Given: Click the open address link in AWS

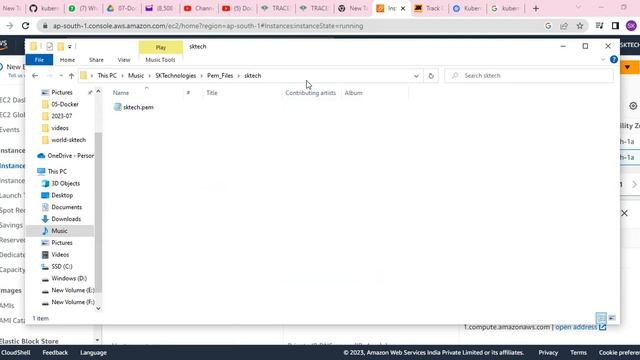Looking at the screenshot, I should 580,327.
